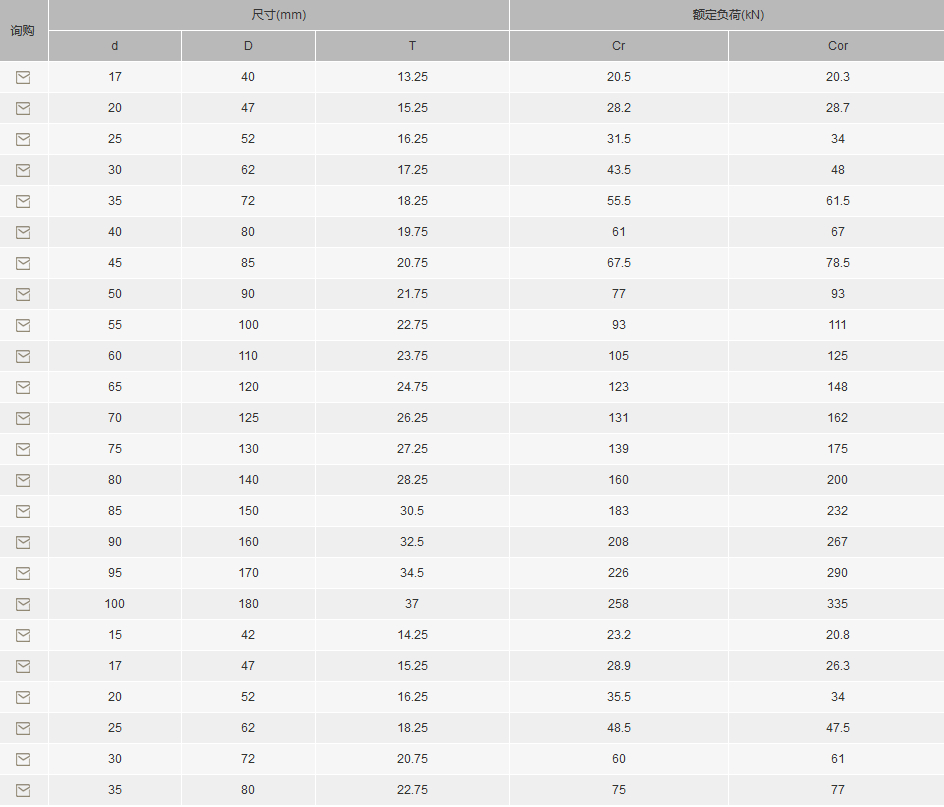Click envelope icon in d 35 D 80 row

coord(23,791)
